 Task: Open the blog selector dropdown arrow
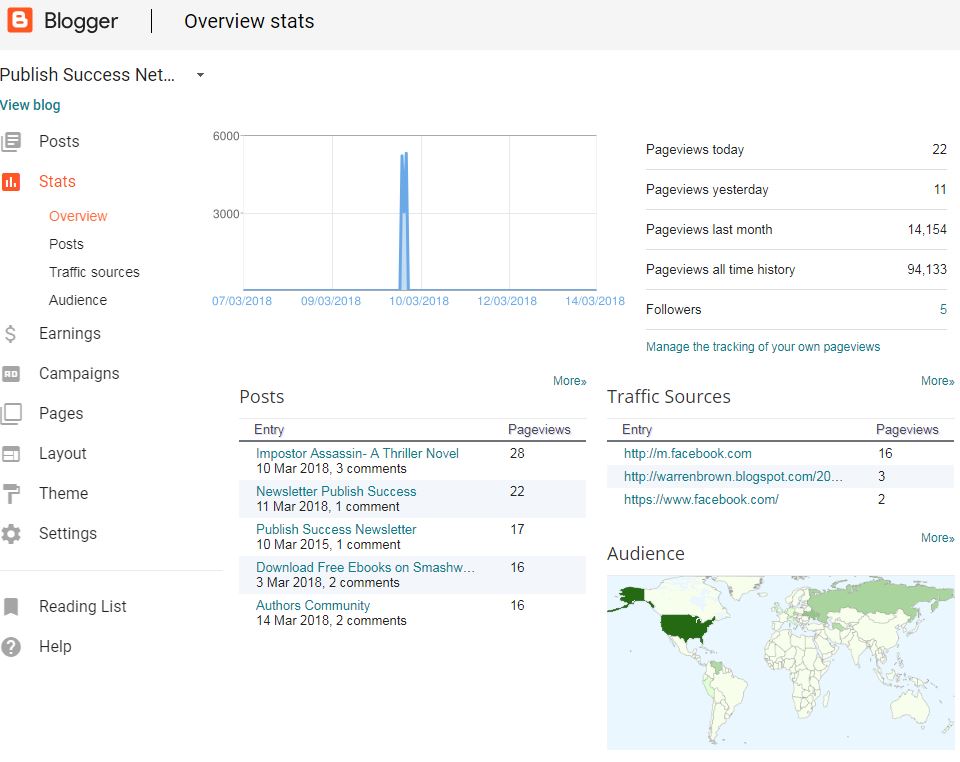click(200, 75)
